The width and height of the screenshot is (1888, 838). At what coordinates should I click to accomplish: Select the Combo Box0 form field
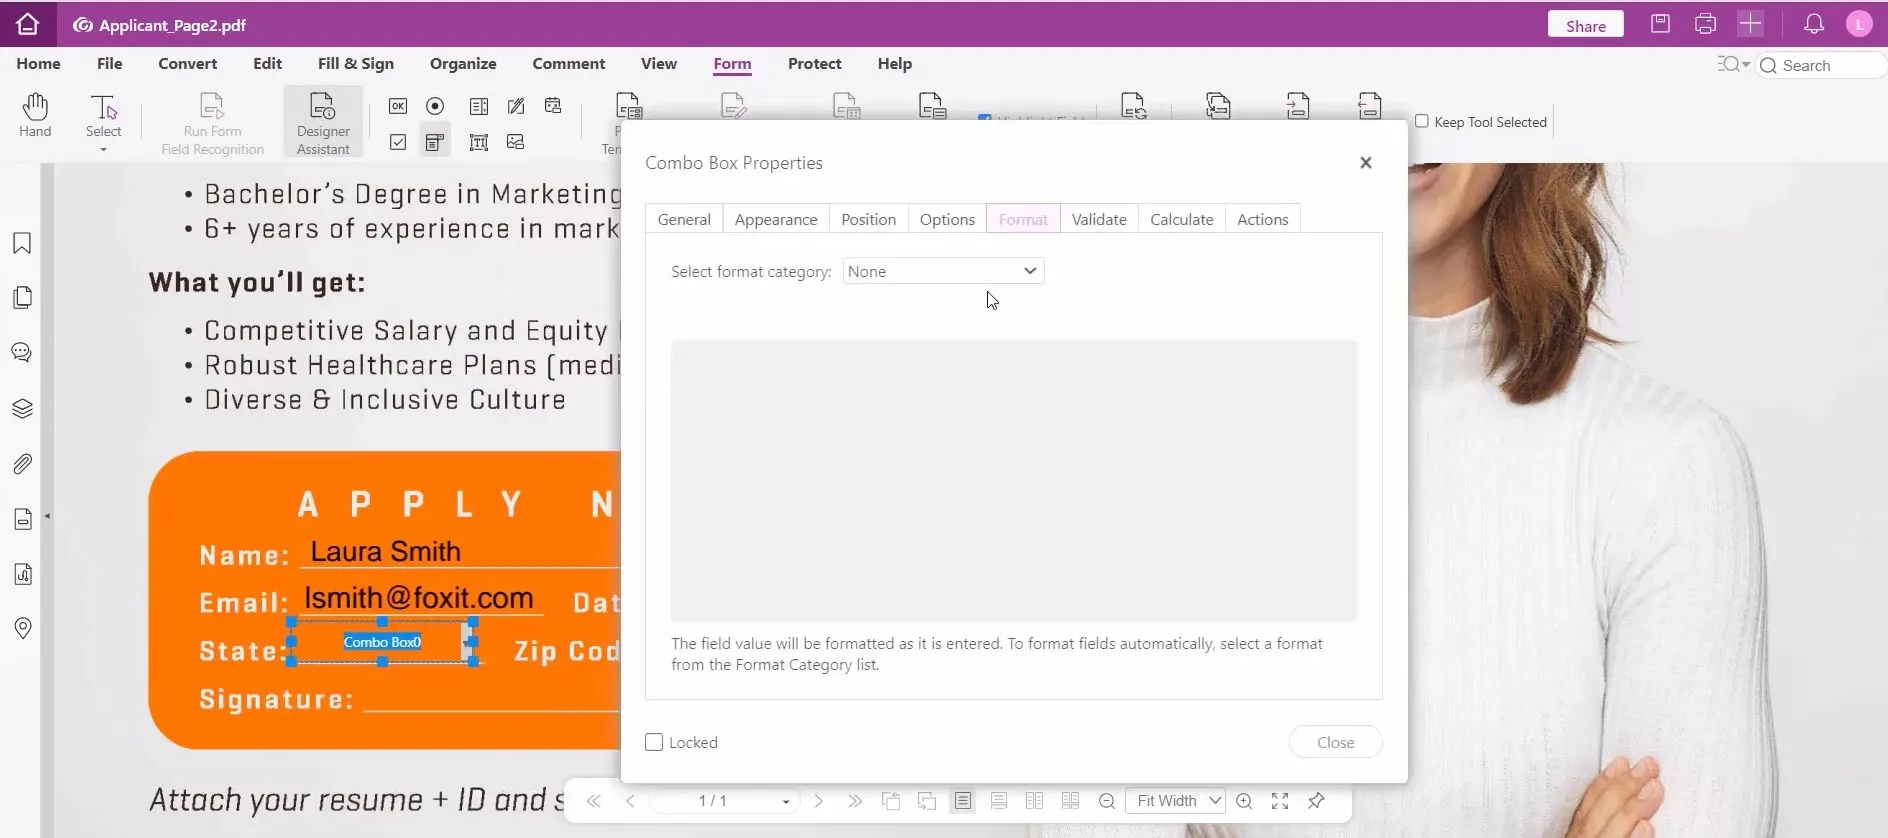pos(382,642)
